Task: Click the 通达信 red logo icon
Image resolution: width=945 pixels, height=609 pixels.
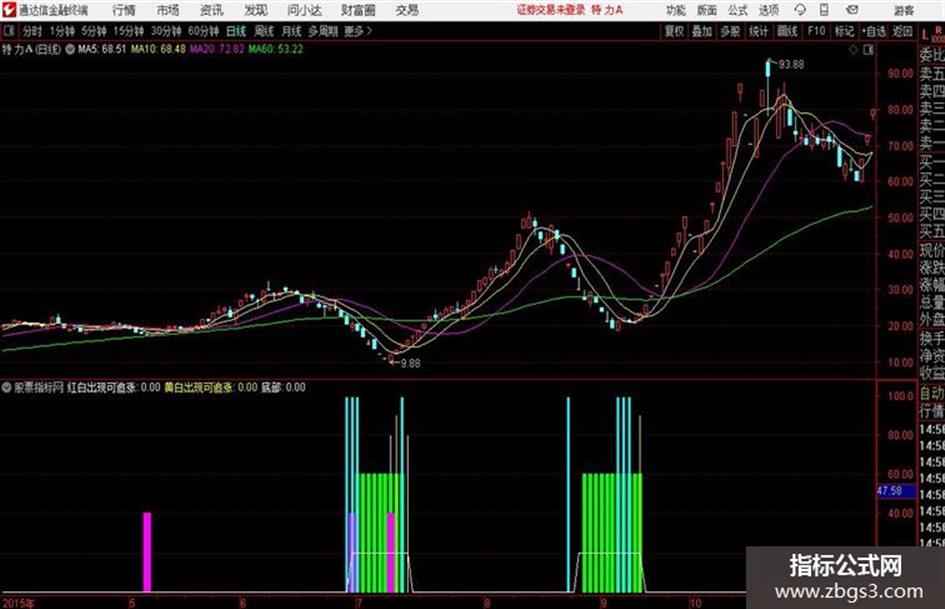Action: point(9,10)
